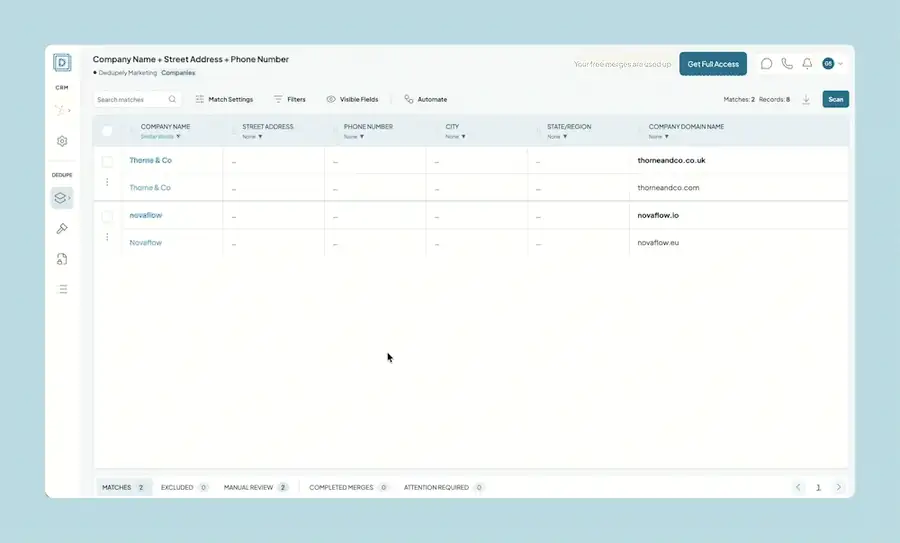Open Match Settings
This screenshot has width=900, height=543.
click(224, 99)
